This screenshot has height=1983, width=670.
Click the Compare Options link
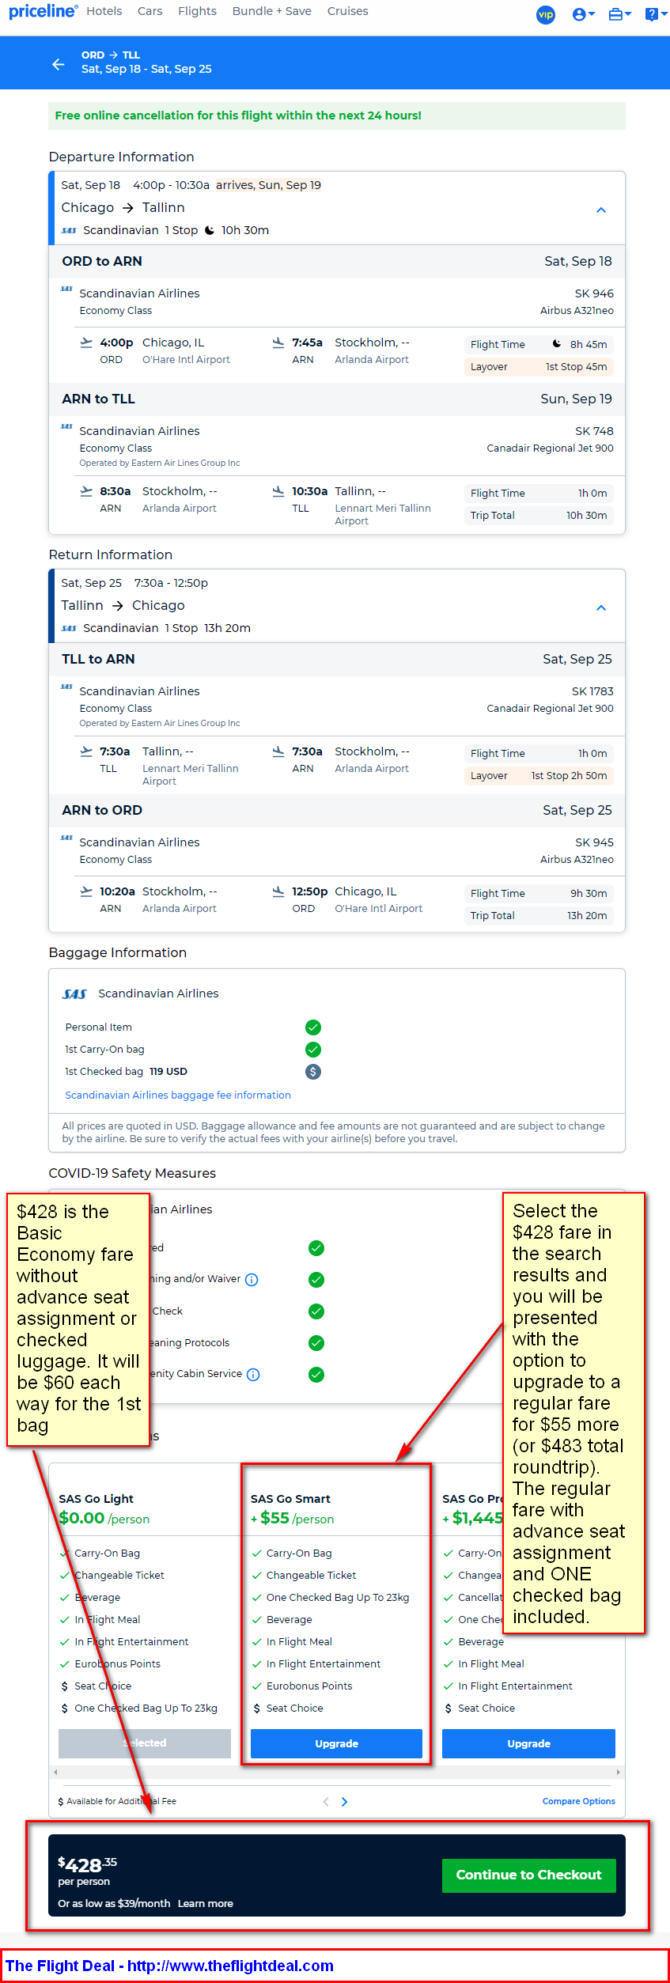(579, 1801)
